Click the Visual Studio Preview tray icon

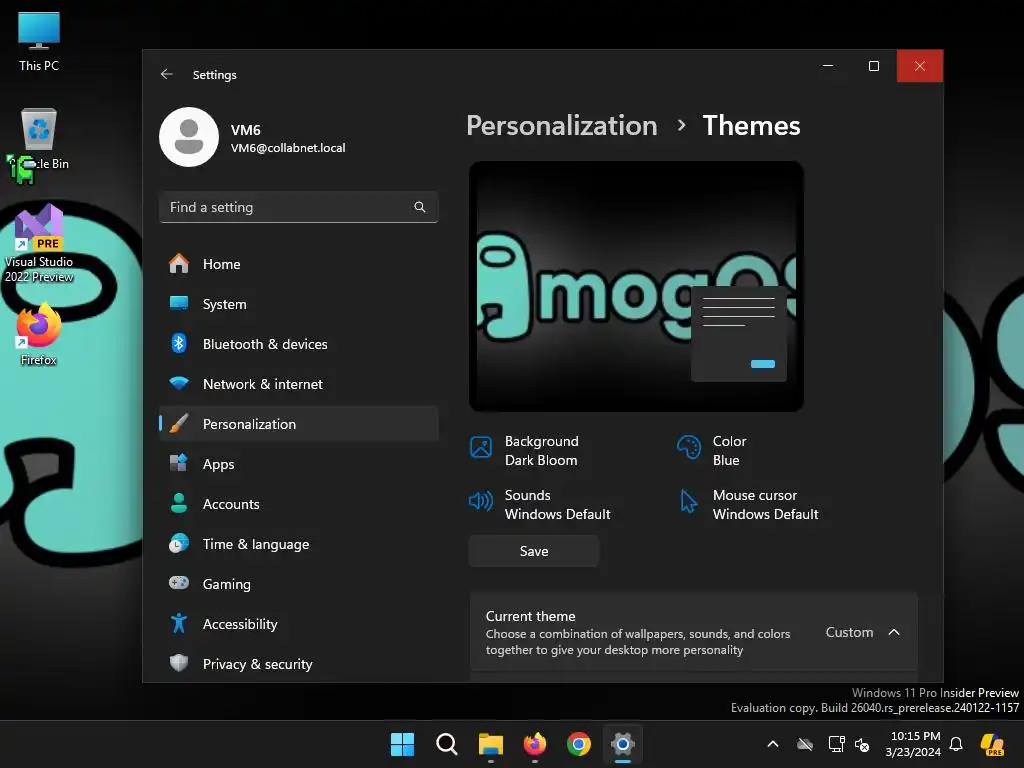[x=993, y=744]
